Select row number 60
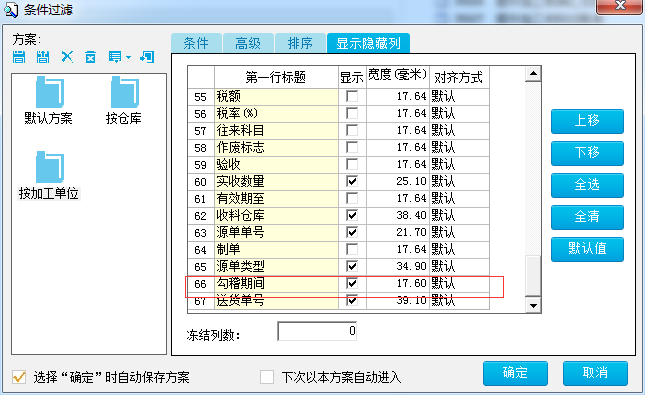 point(201,182)
